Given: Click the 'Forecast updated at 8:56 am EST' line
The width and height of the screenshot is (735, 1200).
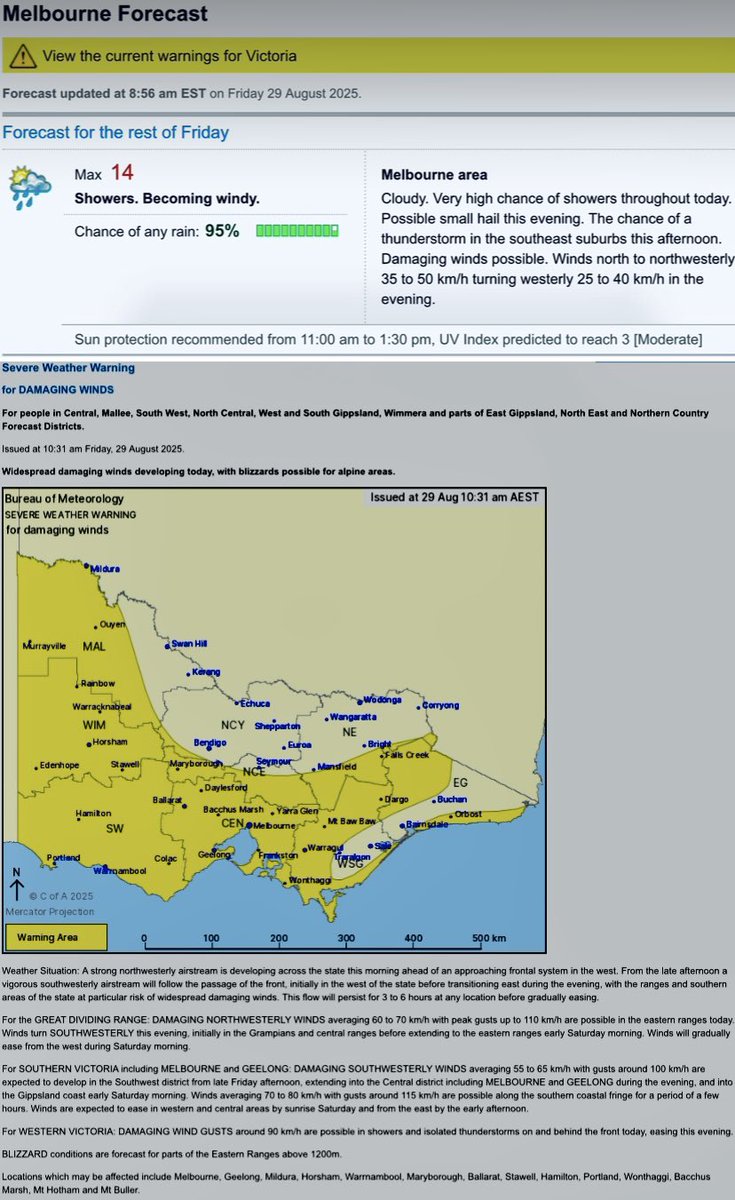Looking at the screenshot, I should pos(181,94).
